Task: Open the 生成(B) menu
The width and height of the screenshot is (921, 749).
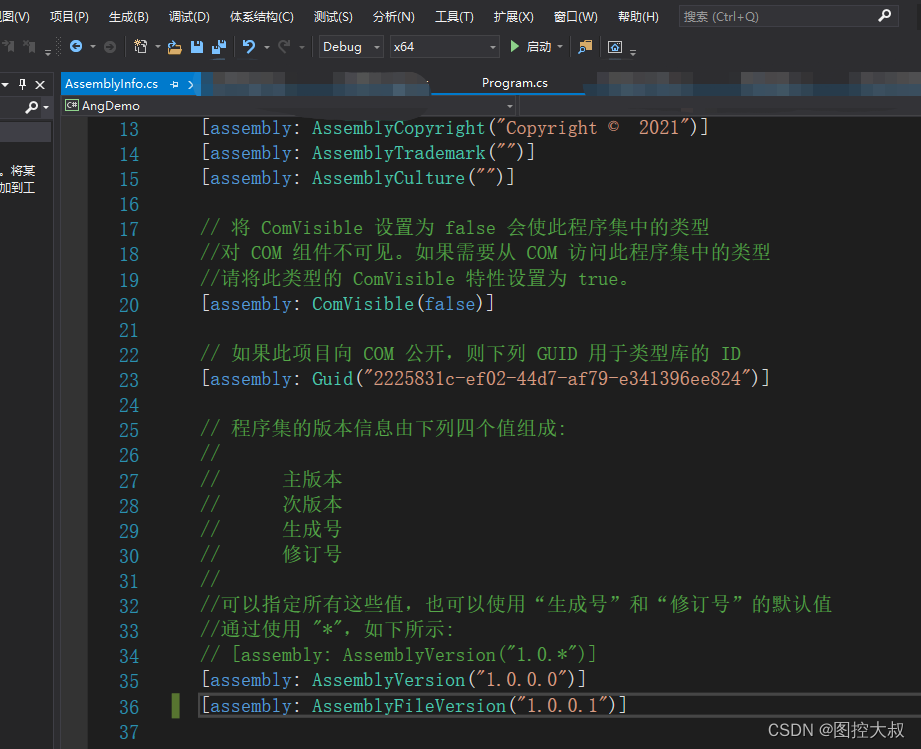Action: tap(129, 16)
